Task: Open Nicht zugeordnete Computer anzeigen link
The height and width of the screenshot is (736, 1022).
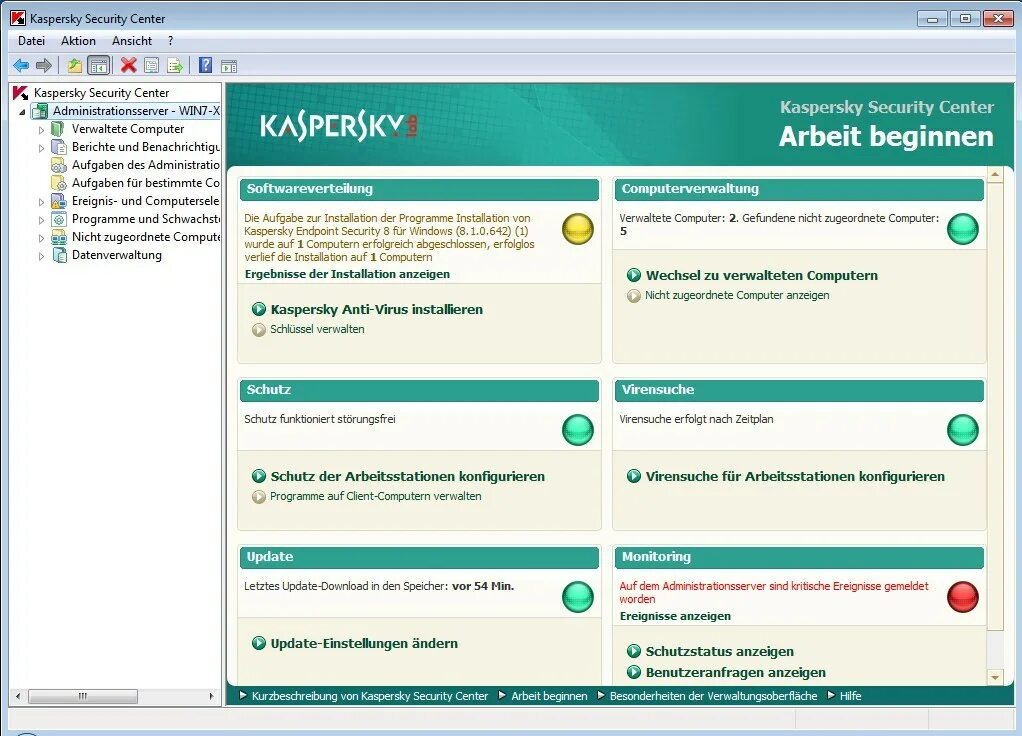Action: (737, 295)
